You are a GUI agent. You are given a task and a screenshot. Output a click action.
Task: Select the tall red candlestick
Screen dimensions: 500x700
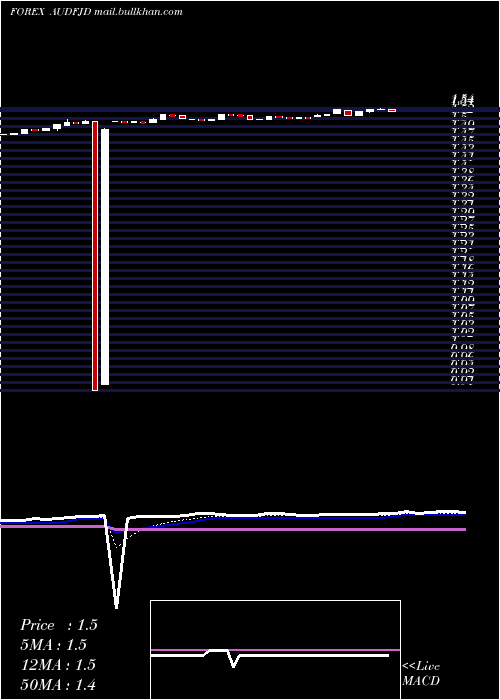tap(95, 256)
